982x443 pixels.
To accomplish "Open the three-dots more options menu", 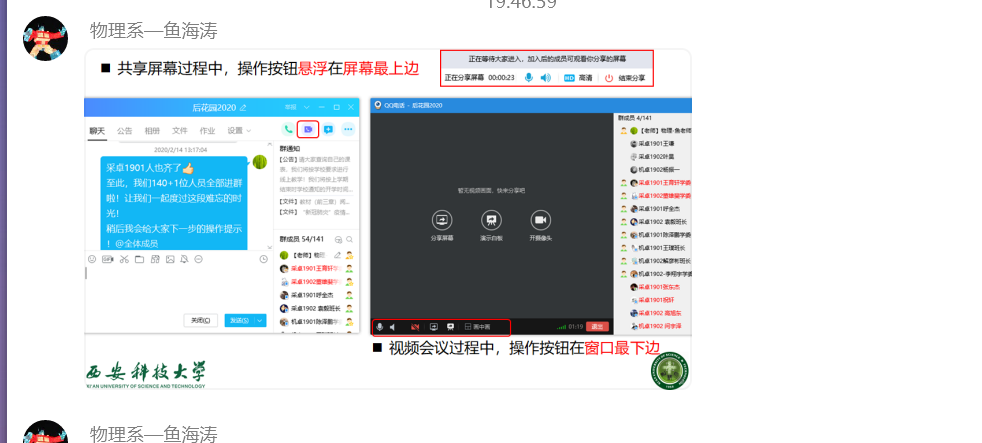I will [348, 129].
